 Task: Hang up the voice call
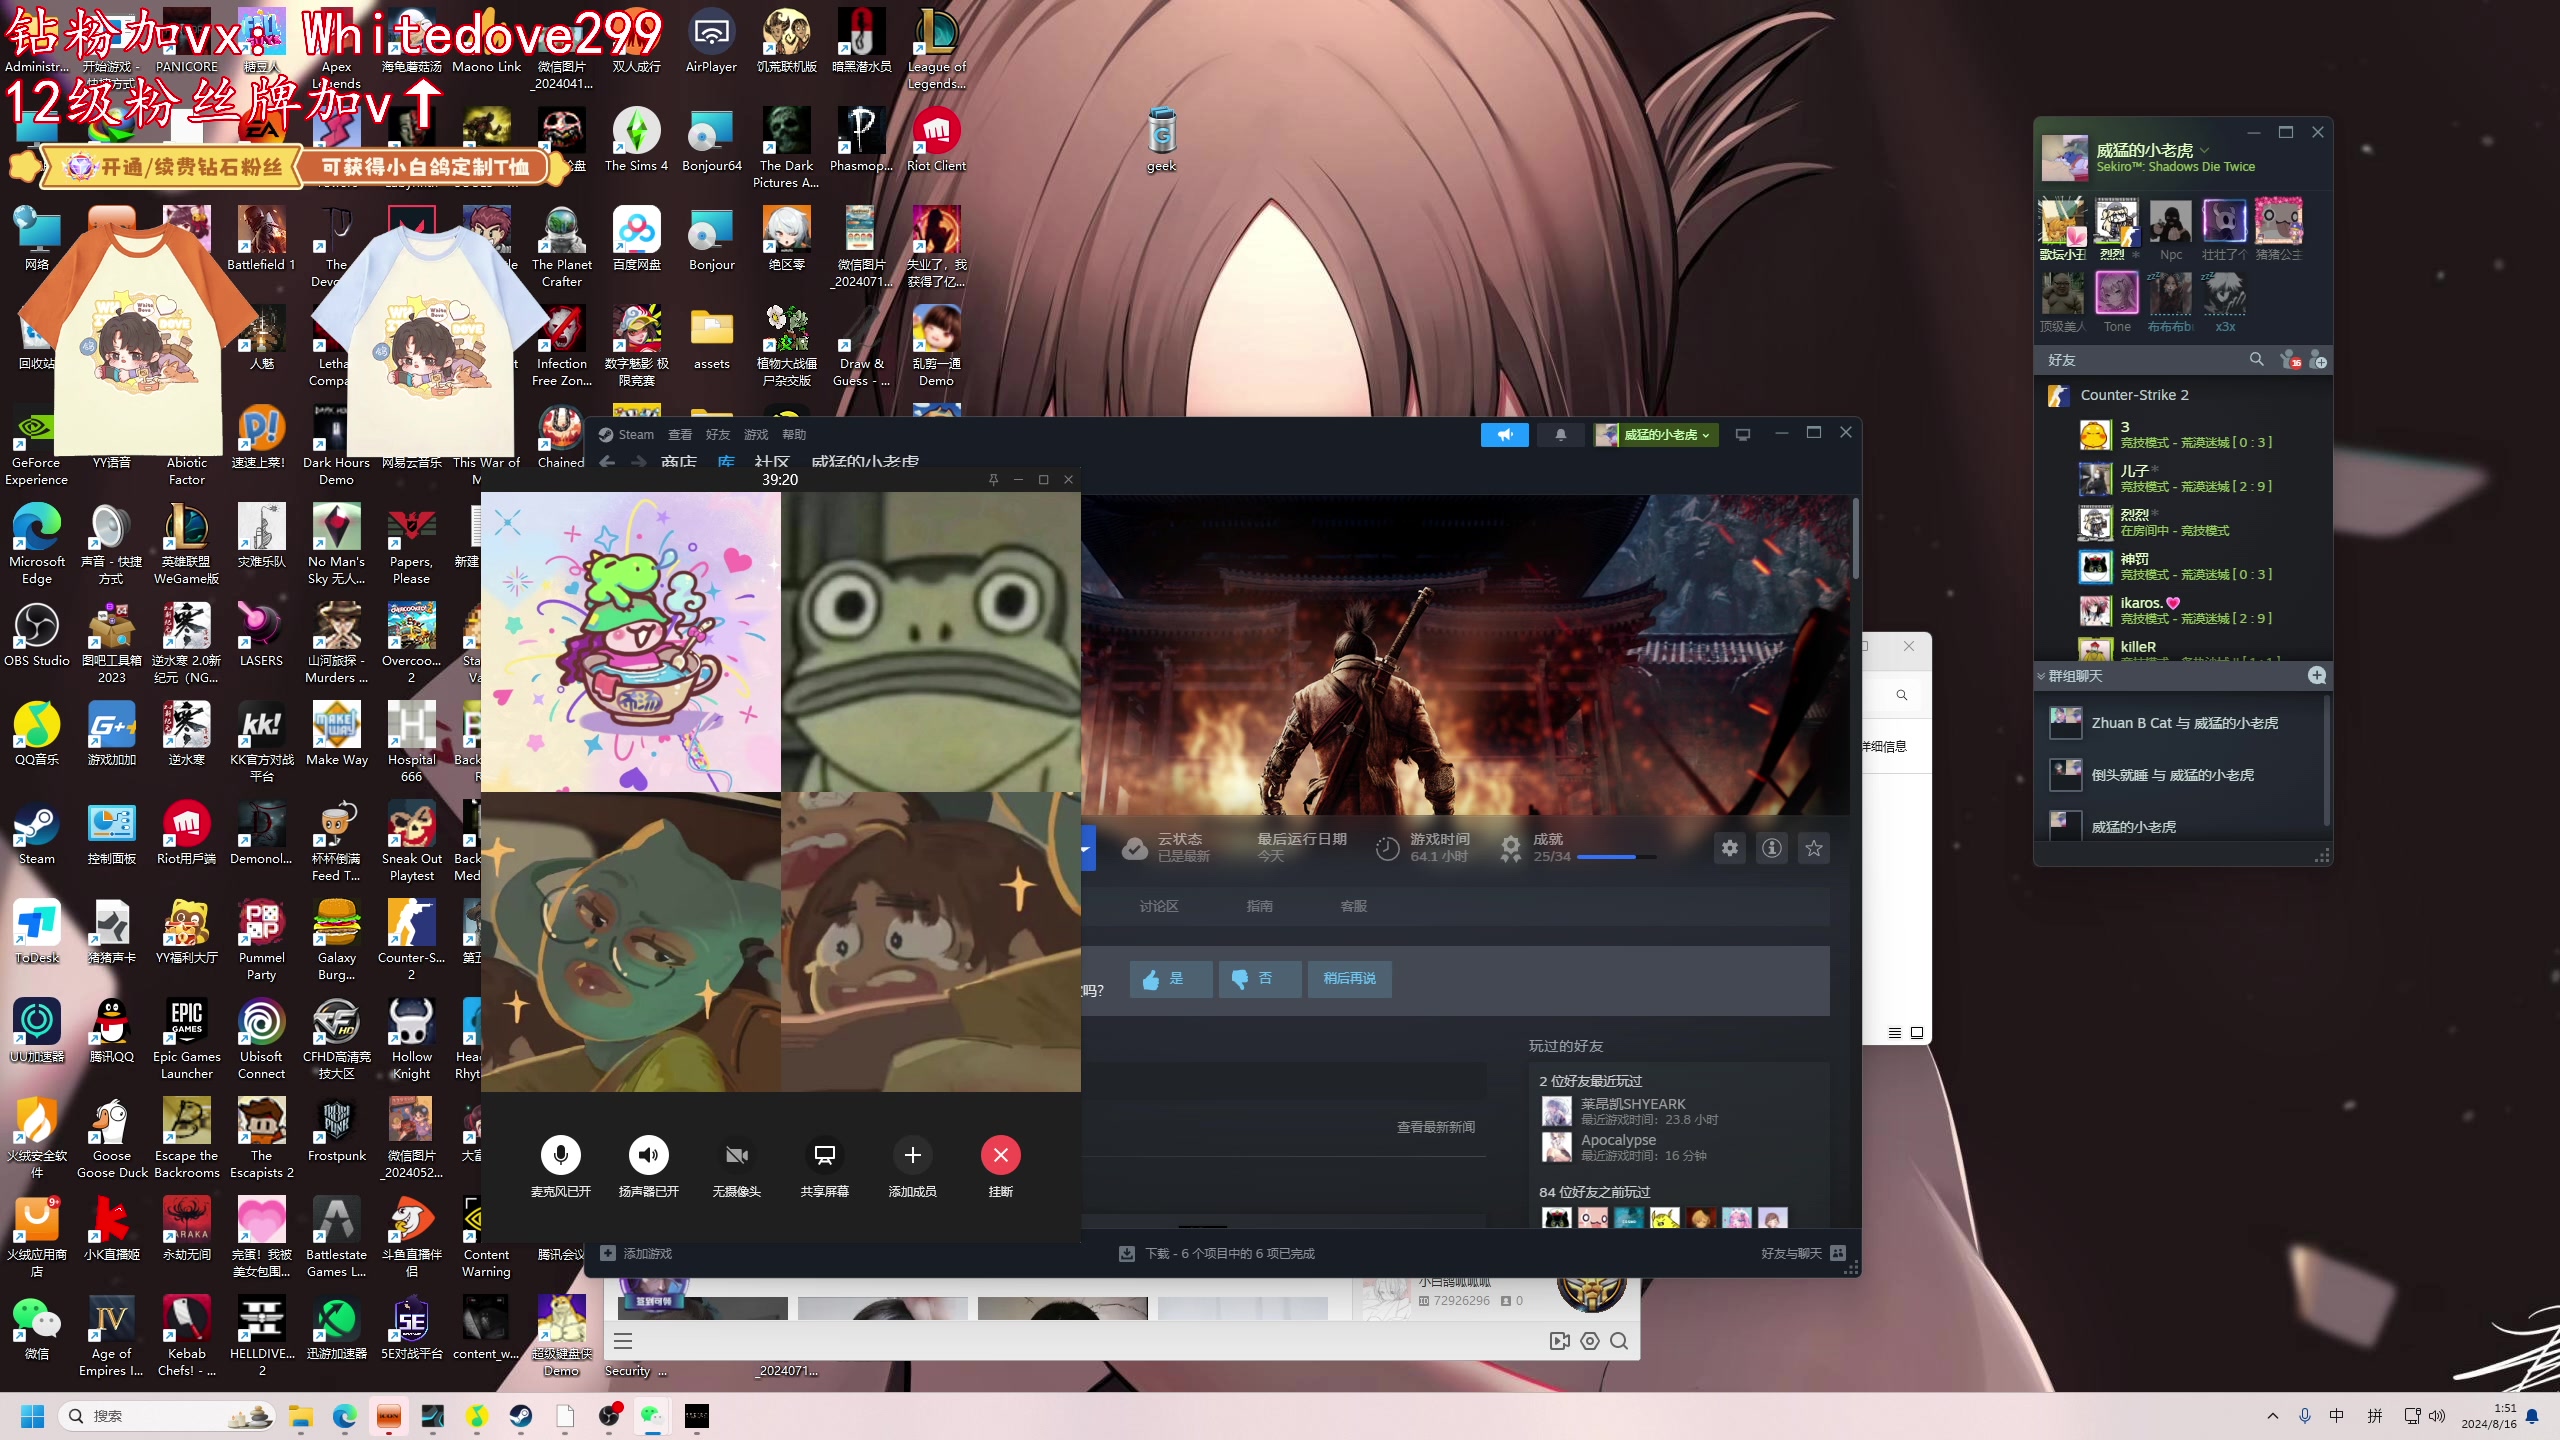click(1001, 1155)
